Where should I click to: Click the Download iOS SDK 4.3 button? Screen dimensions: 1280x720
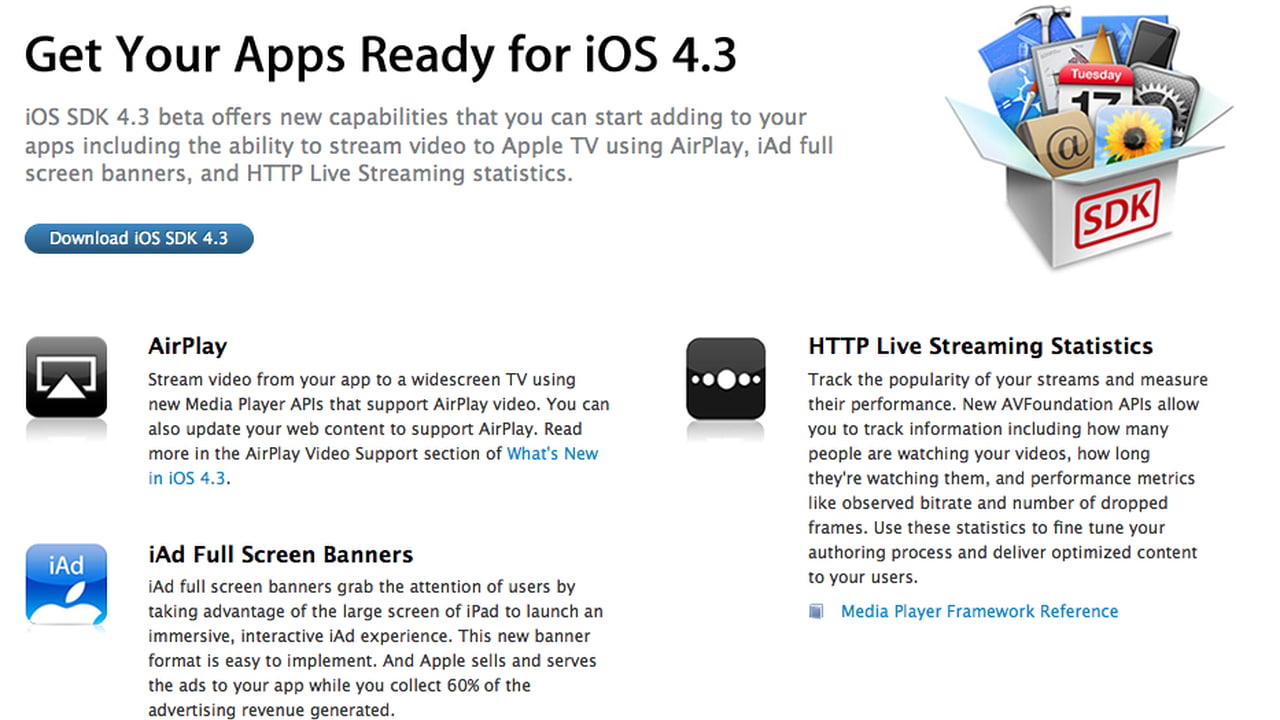[x=139, y=239]
